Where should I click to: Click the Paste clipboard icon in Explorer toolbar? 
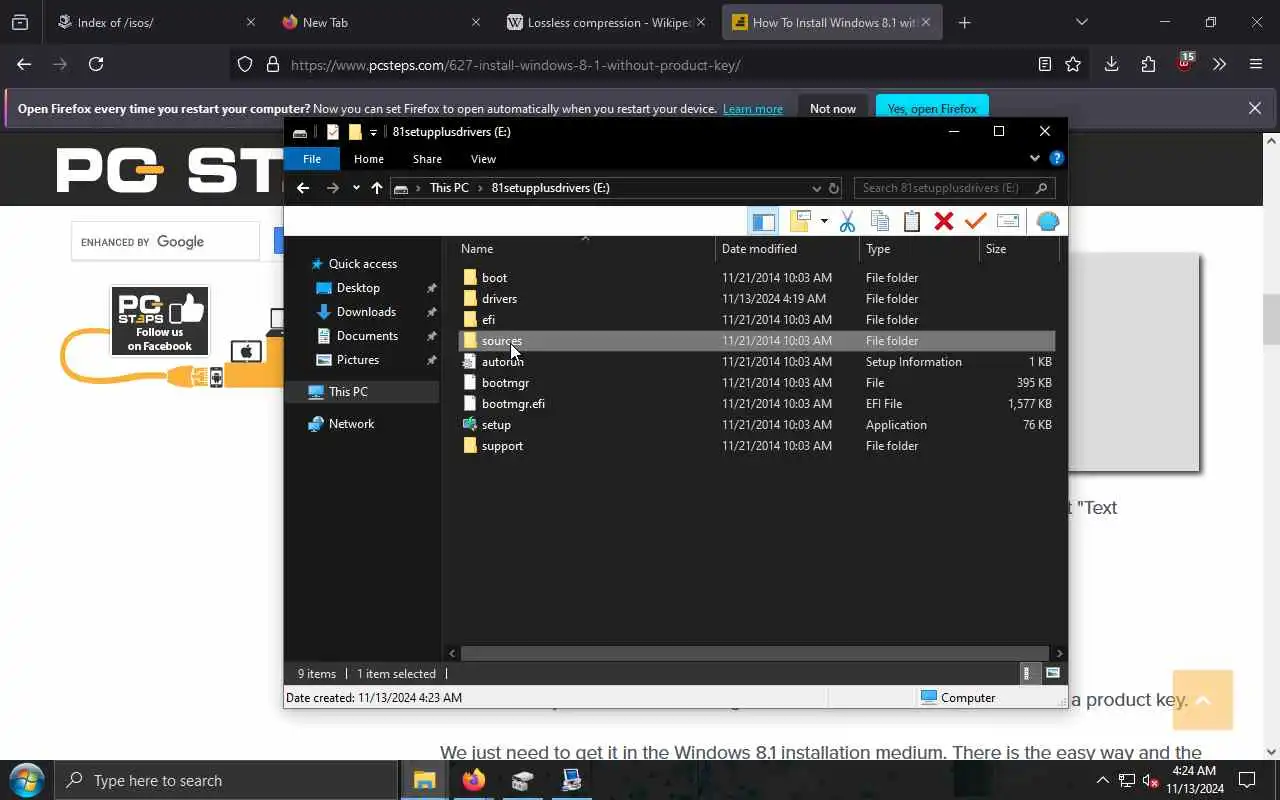[912, 221]
